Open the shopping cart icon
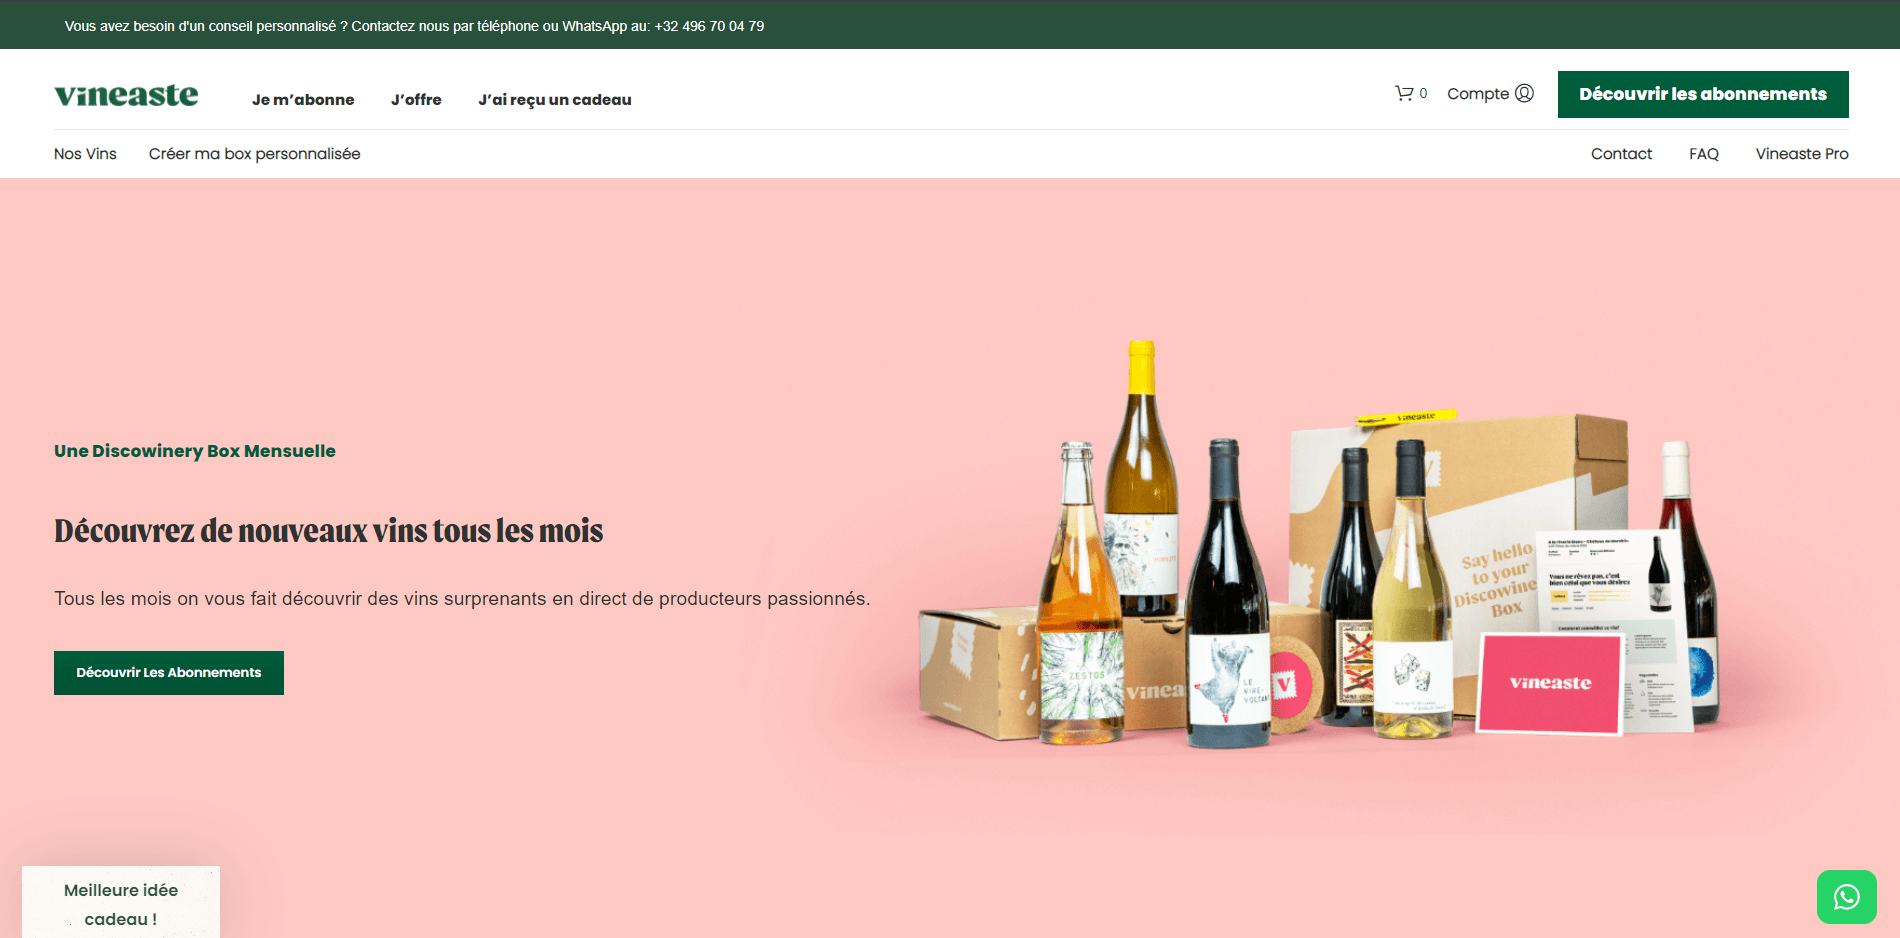The image size is (1900, 938). coord(1405,93)
